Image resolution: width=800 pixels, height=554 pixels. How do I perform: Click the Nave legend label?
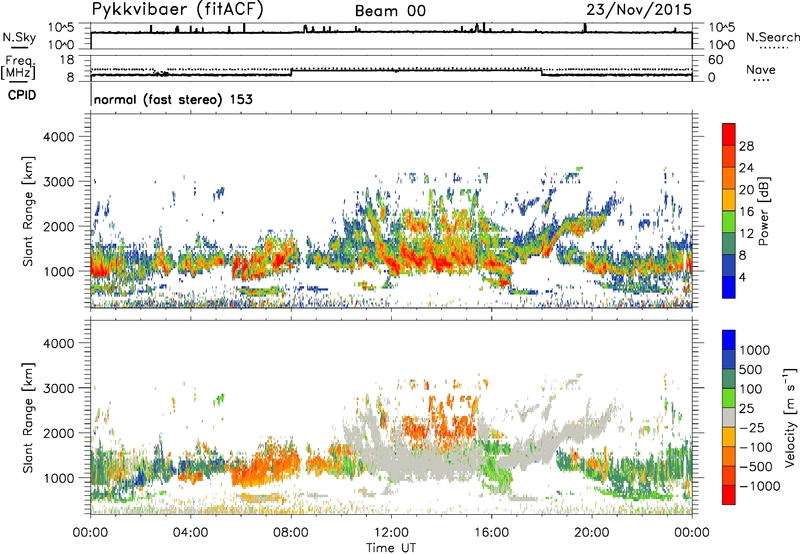coord(761,69)
